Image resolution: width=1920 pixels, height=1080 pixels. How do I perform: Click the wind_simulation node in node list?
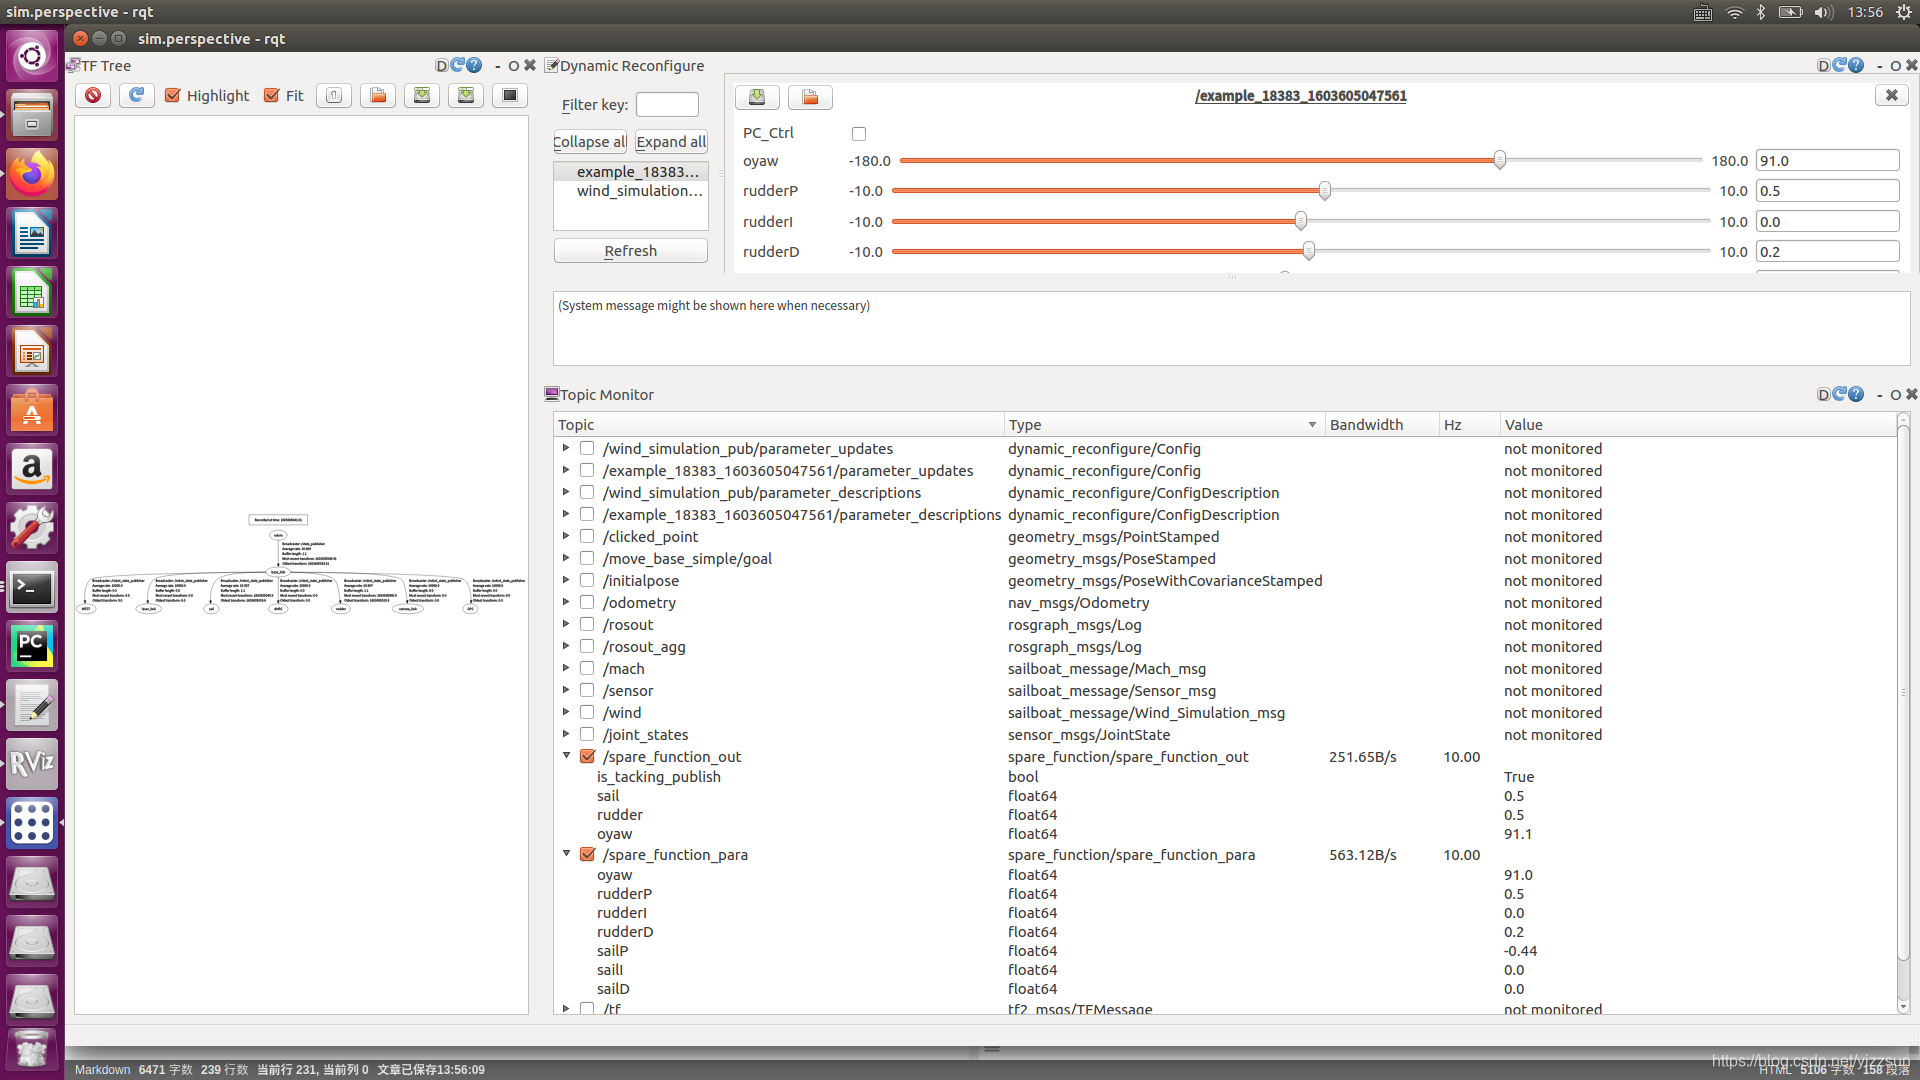637,191
